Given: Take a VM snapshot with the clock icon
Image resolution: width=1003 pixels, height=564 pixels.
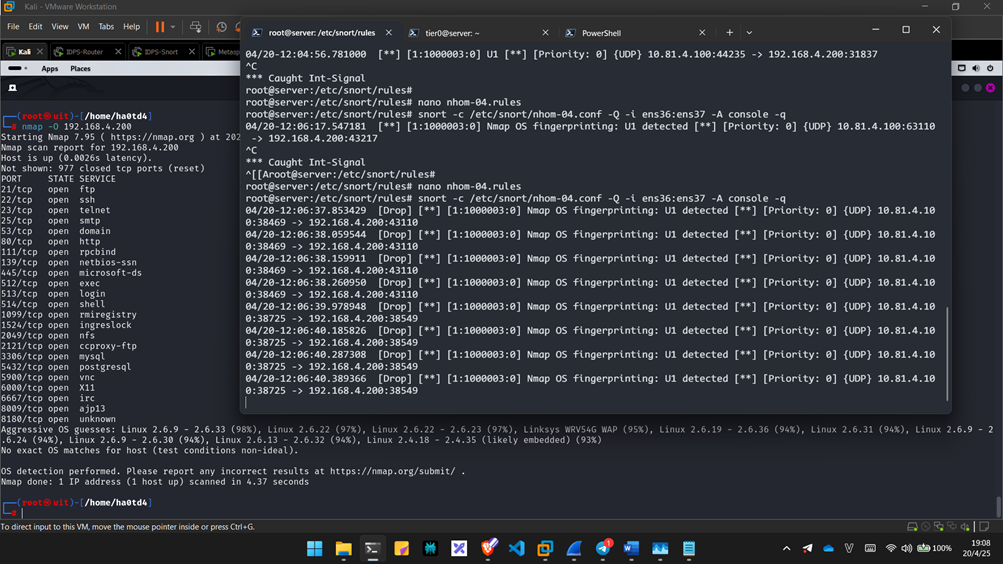Looking at the screenshot, I should coord(221,27).
